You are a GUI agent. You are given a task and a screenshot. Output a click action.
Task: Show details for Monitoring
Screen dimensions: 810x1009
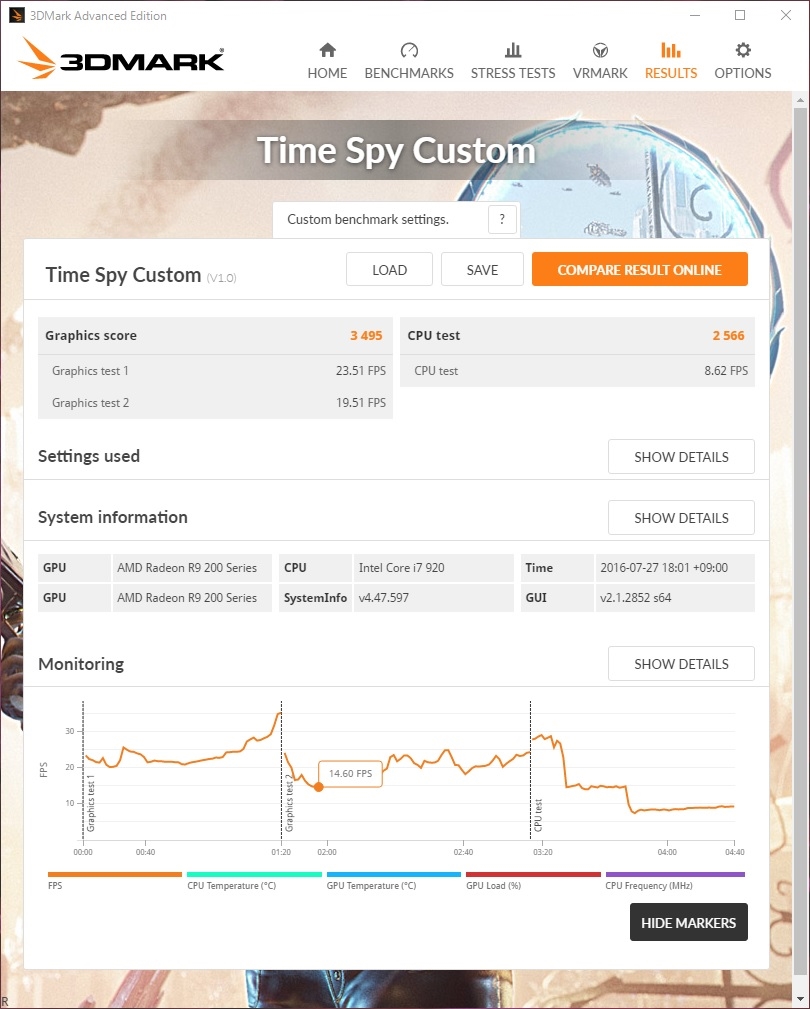[681, 663]
